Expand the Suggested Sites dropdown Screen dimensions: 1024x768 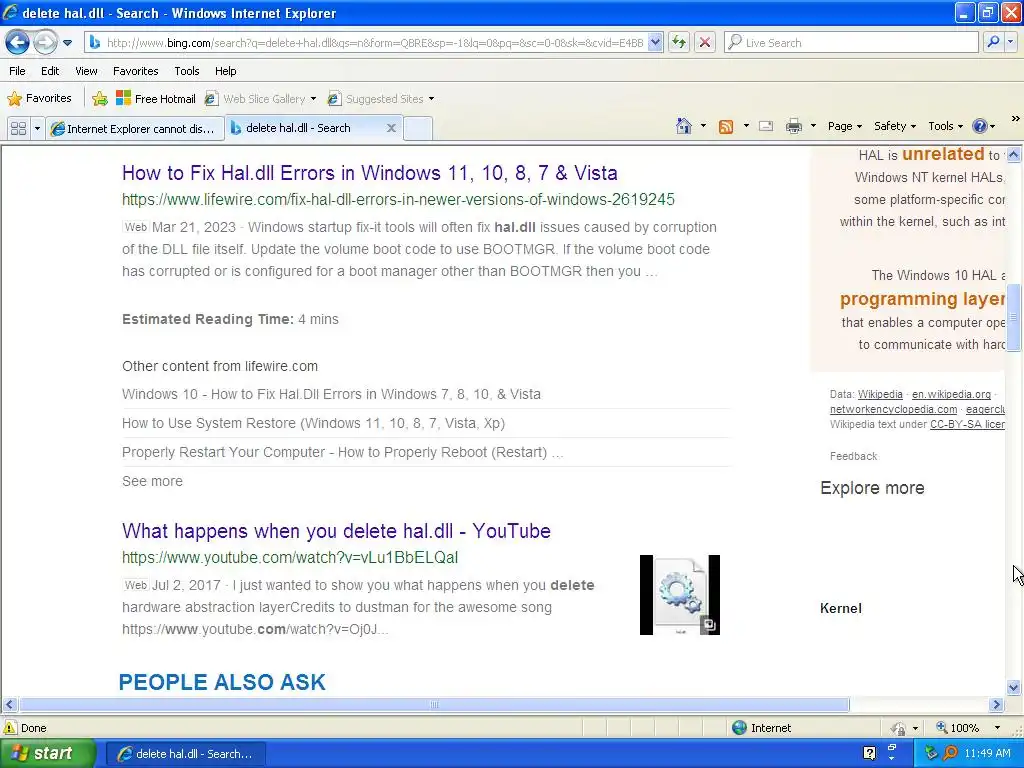point(431,99)
